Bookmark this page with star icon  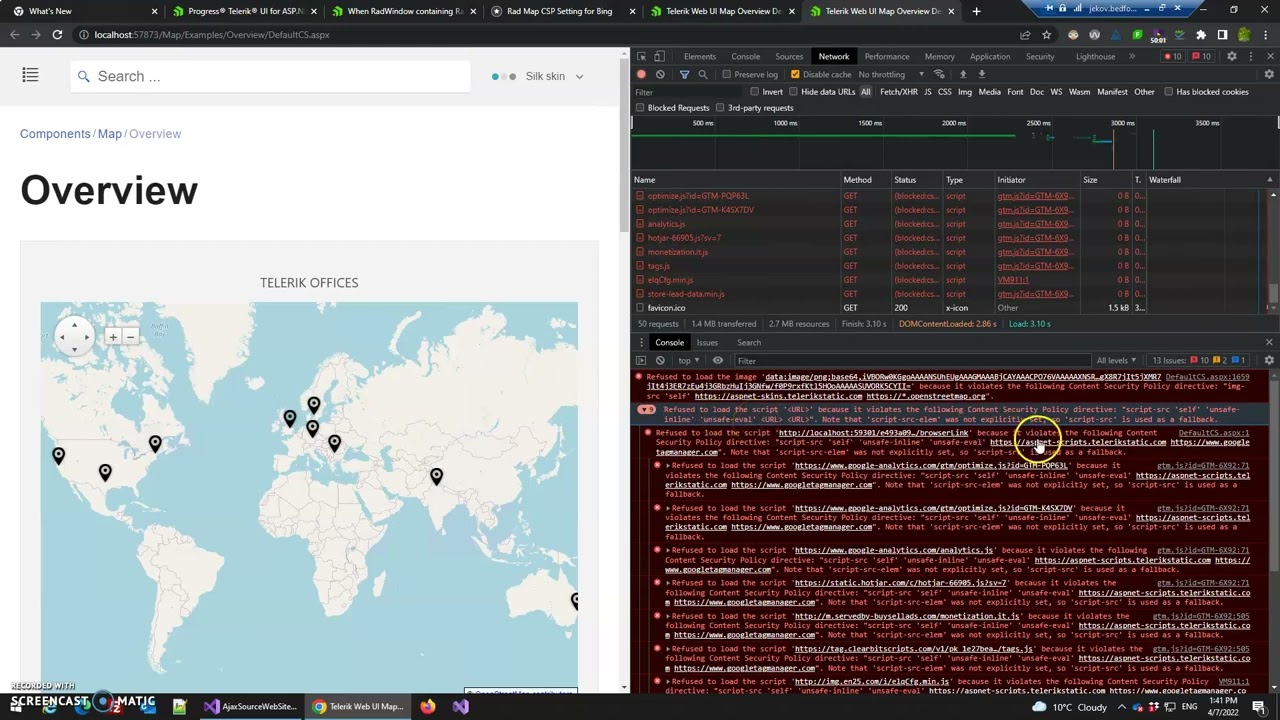click(x=1046, y=35)
